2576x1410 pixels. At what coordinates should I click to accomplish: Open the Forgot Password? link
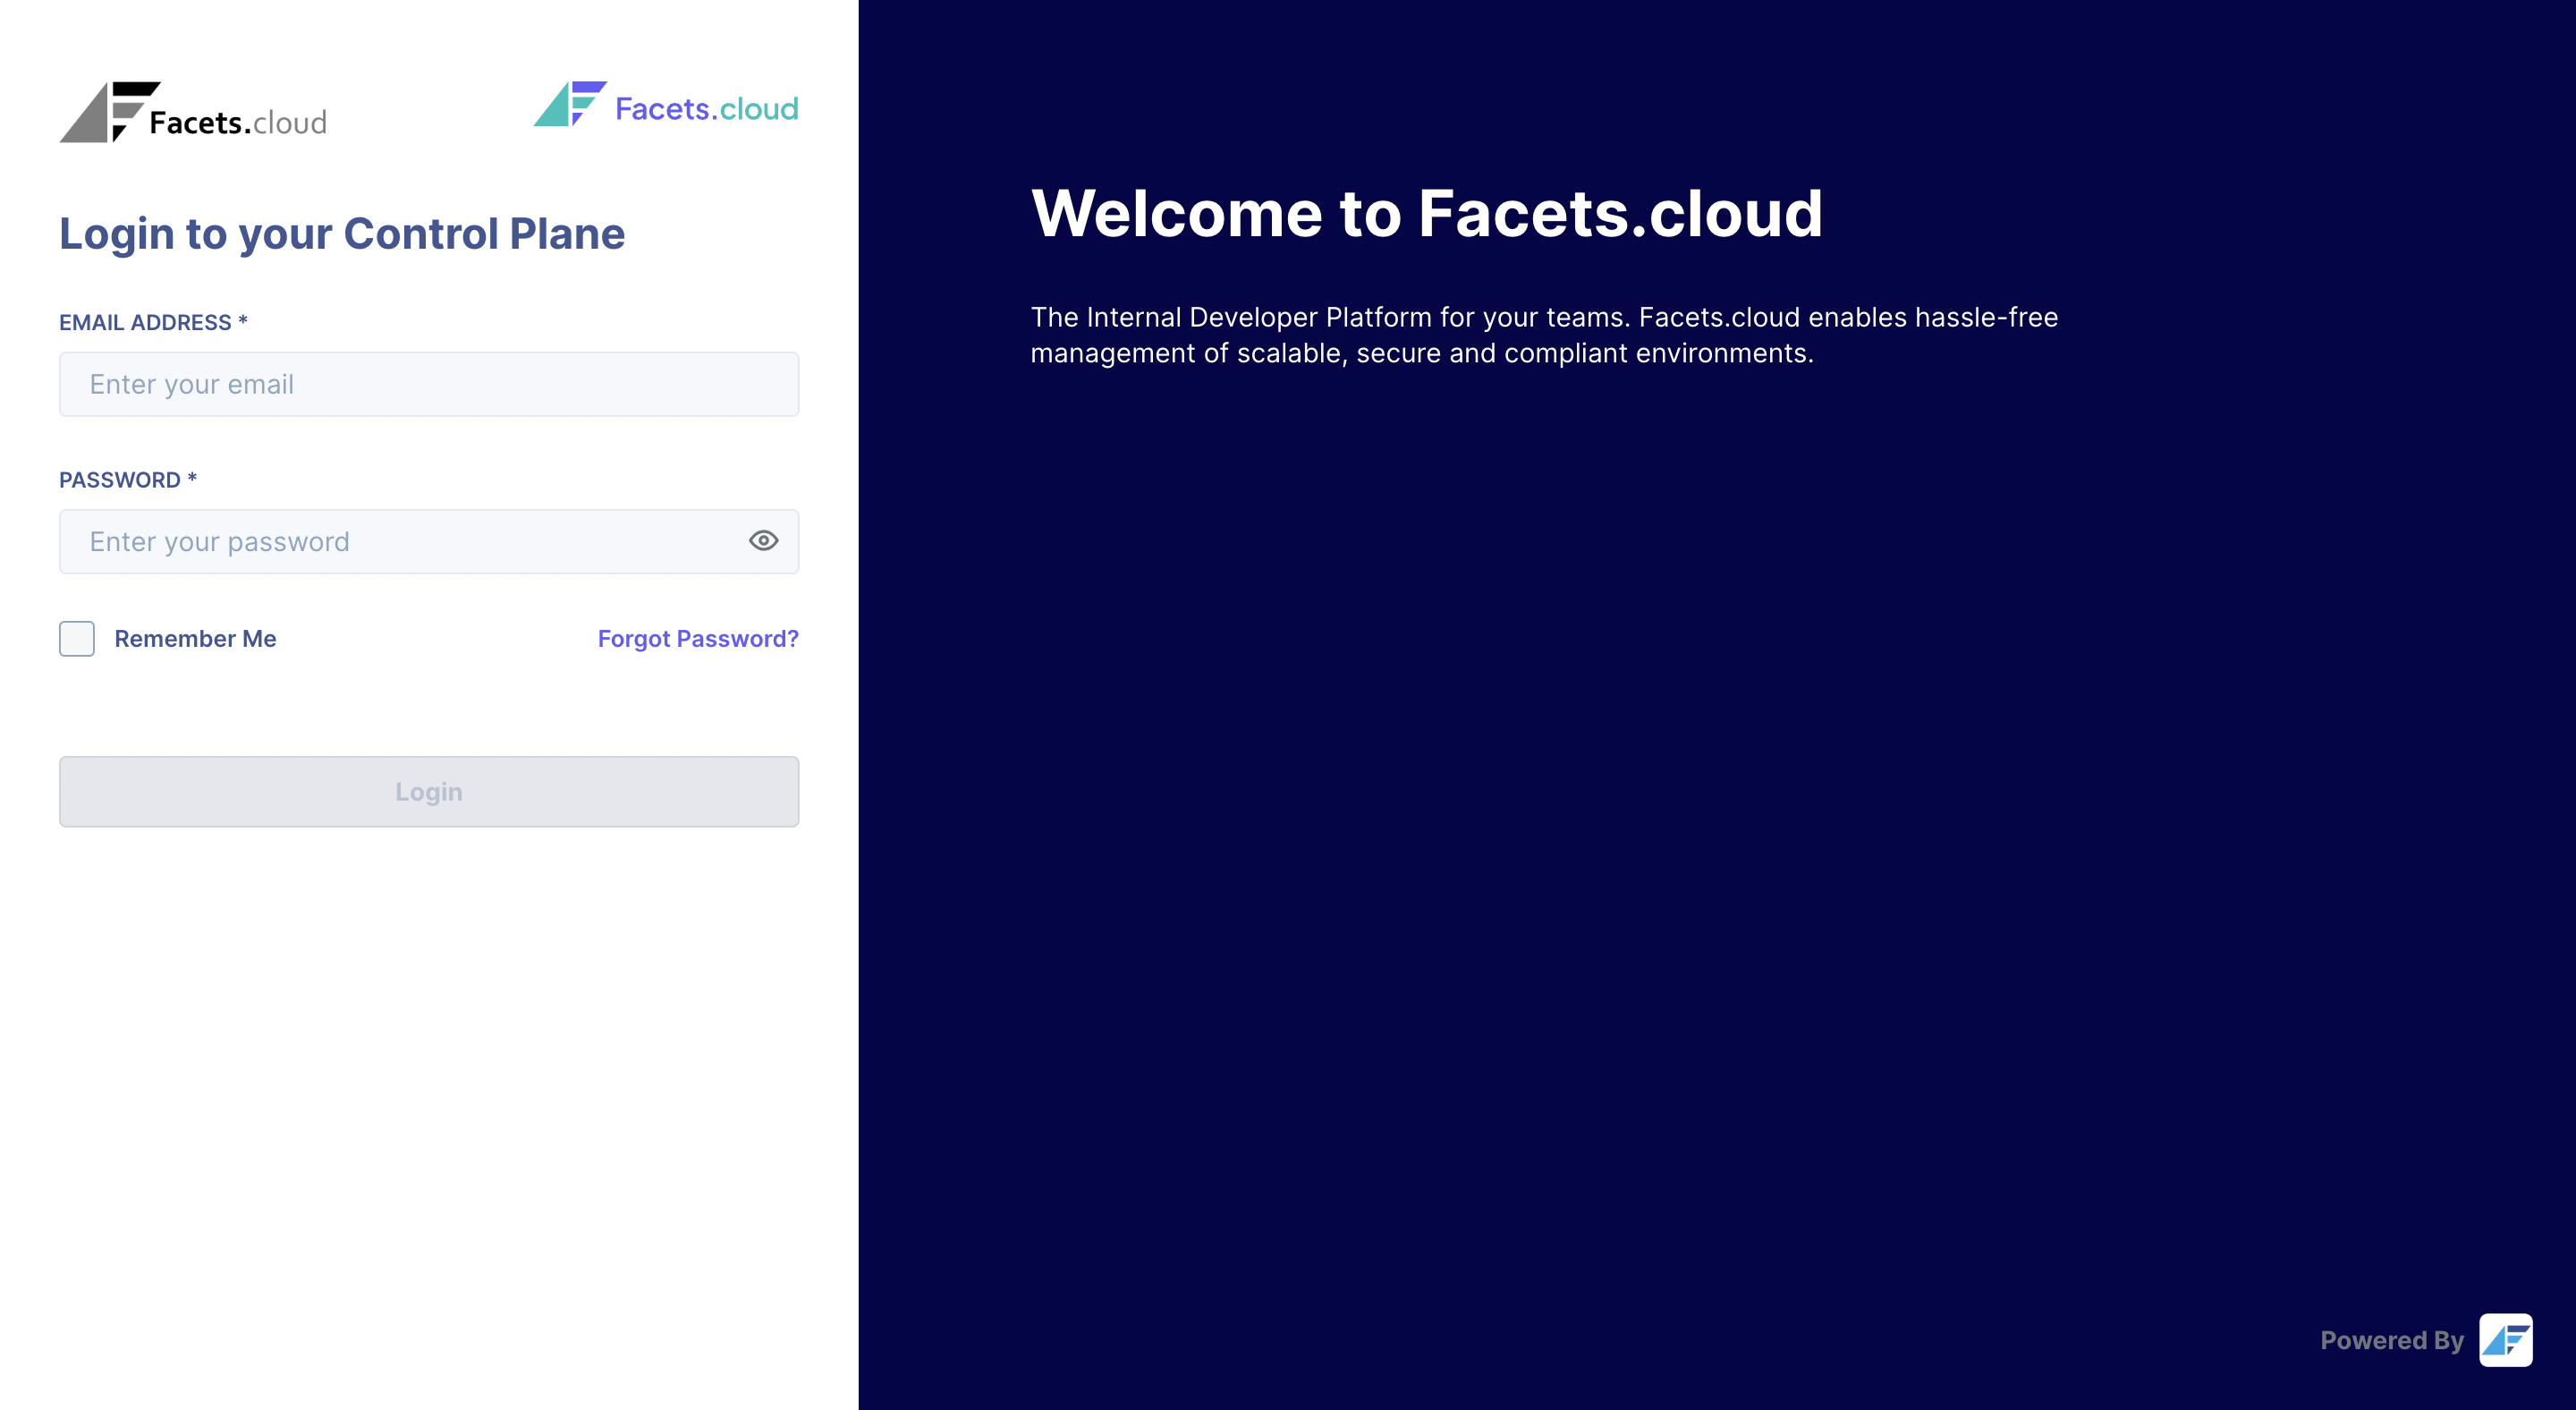coord(697,639)
